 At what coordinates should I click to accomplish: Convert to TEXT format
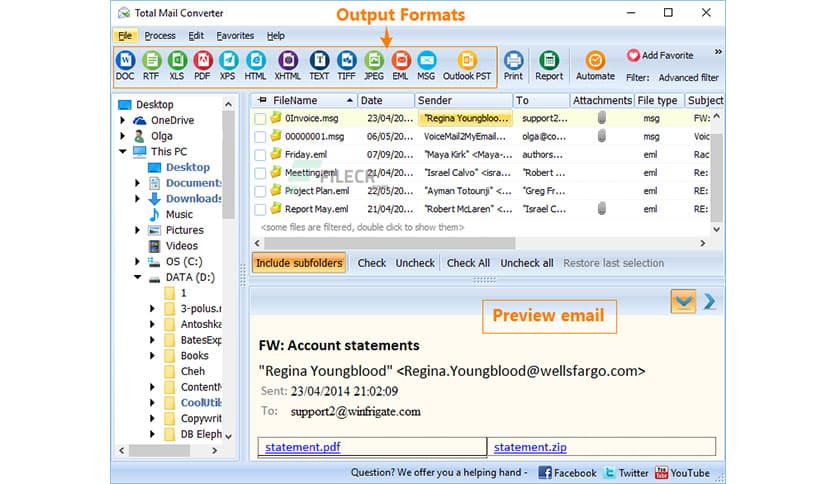tap(319, 66)
